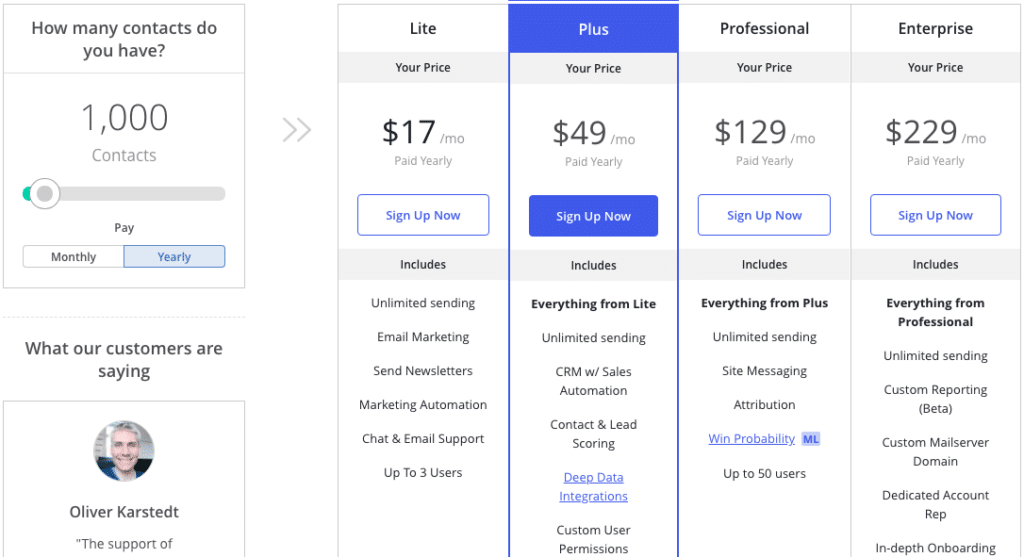The height and width of the screenshot is (557, 1024).
Task: Select the Plus plan header
Action: click(594, 29)
